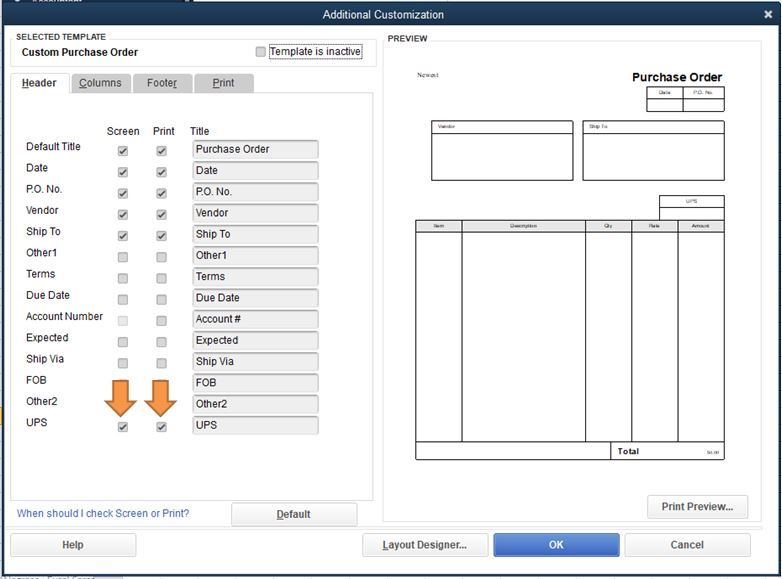This screenshot has height=579, width=782.
Task: Check Screen box for Ship Via
Action: coord(123,363)
